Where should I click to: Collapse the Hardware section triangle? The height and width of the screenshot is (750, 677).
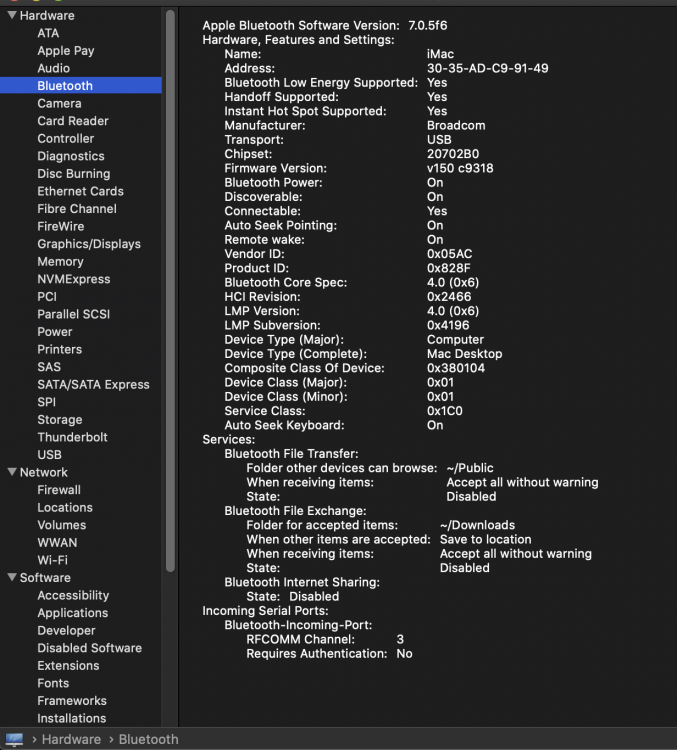12,15
